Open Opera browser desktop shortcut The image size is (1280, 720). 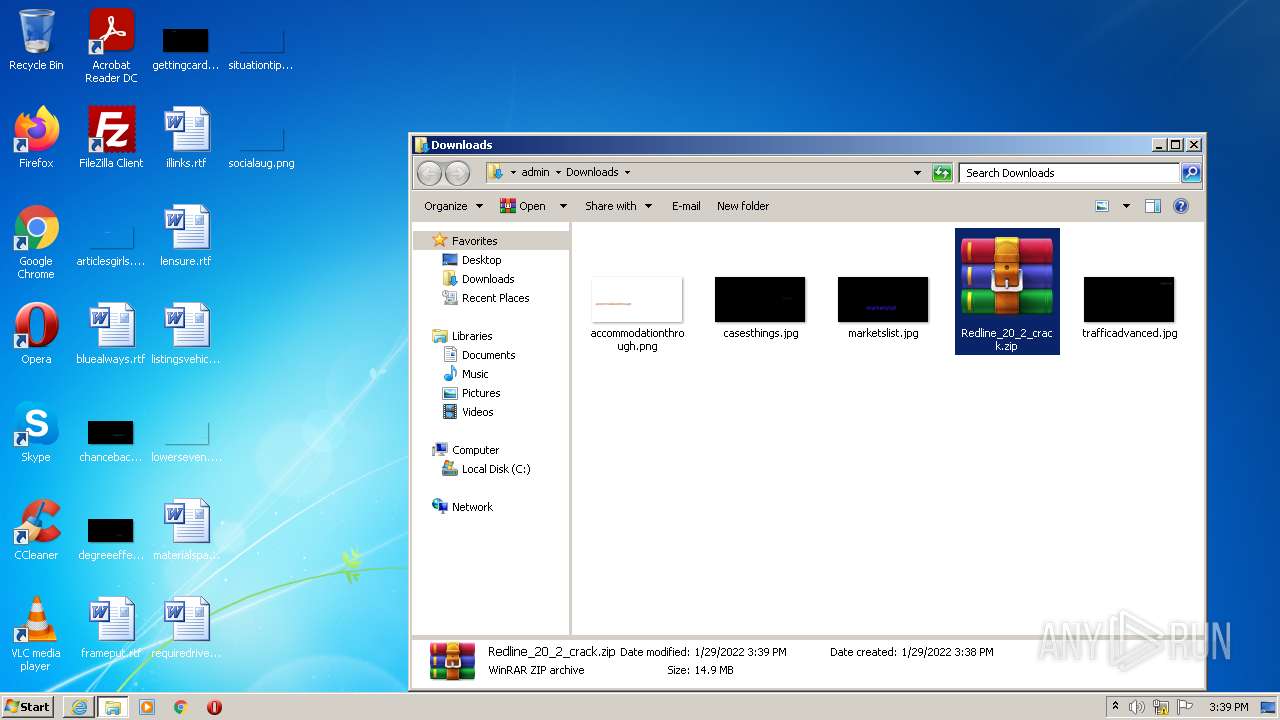(x=36, y=334)
